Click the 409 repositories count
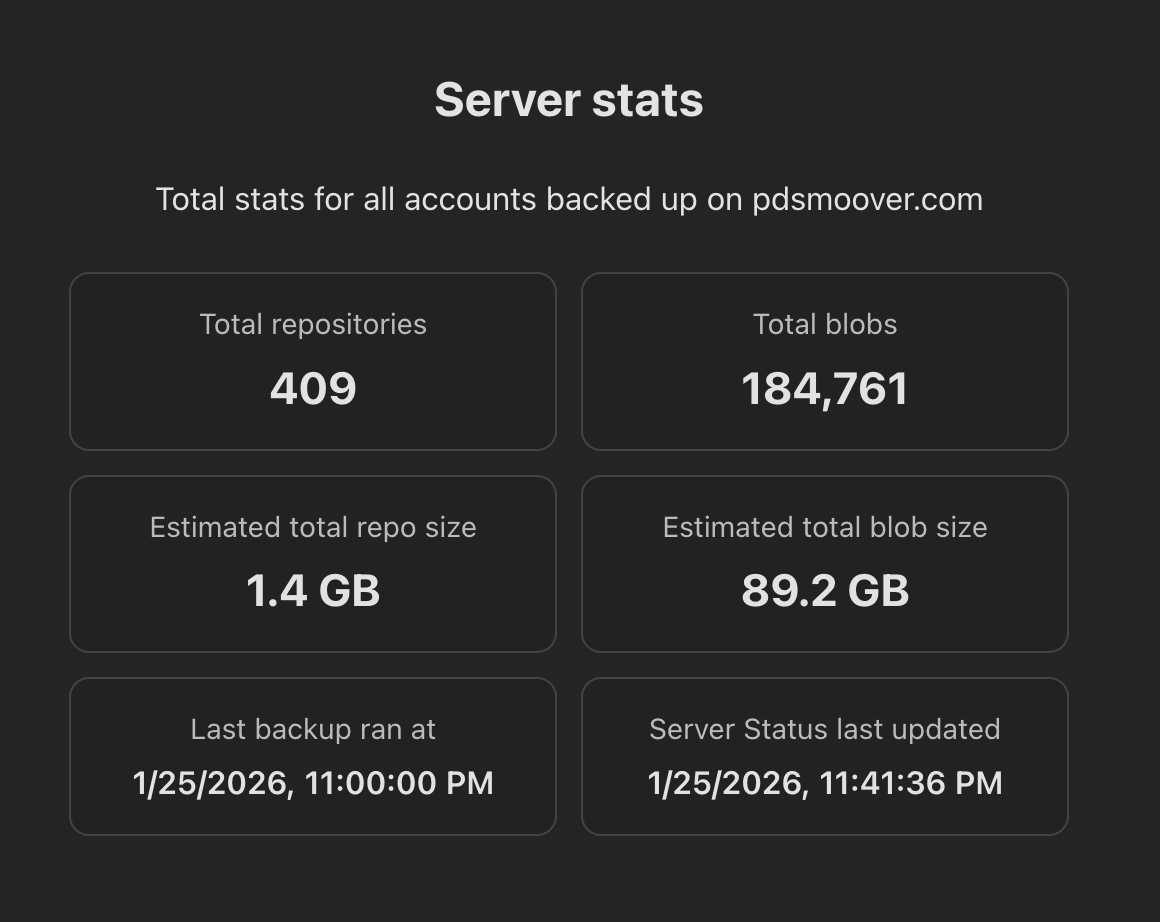The height and width of the screenshot is (922, 1160). point(313,388)
